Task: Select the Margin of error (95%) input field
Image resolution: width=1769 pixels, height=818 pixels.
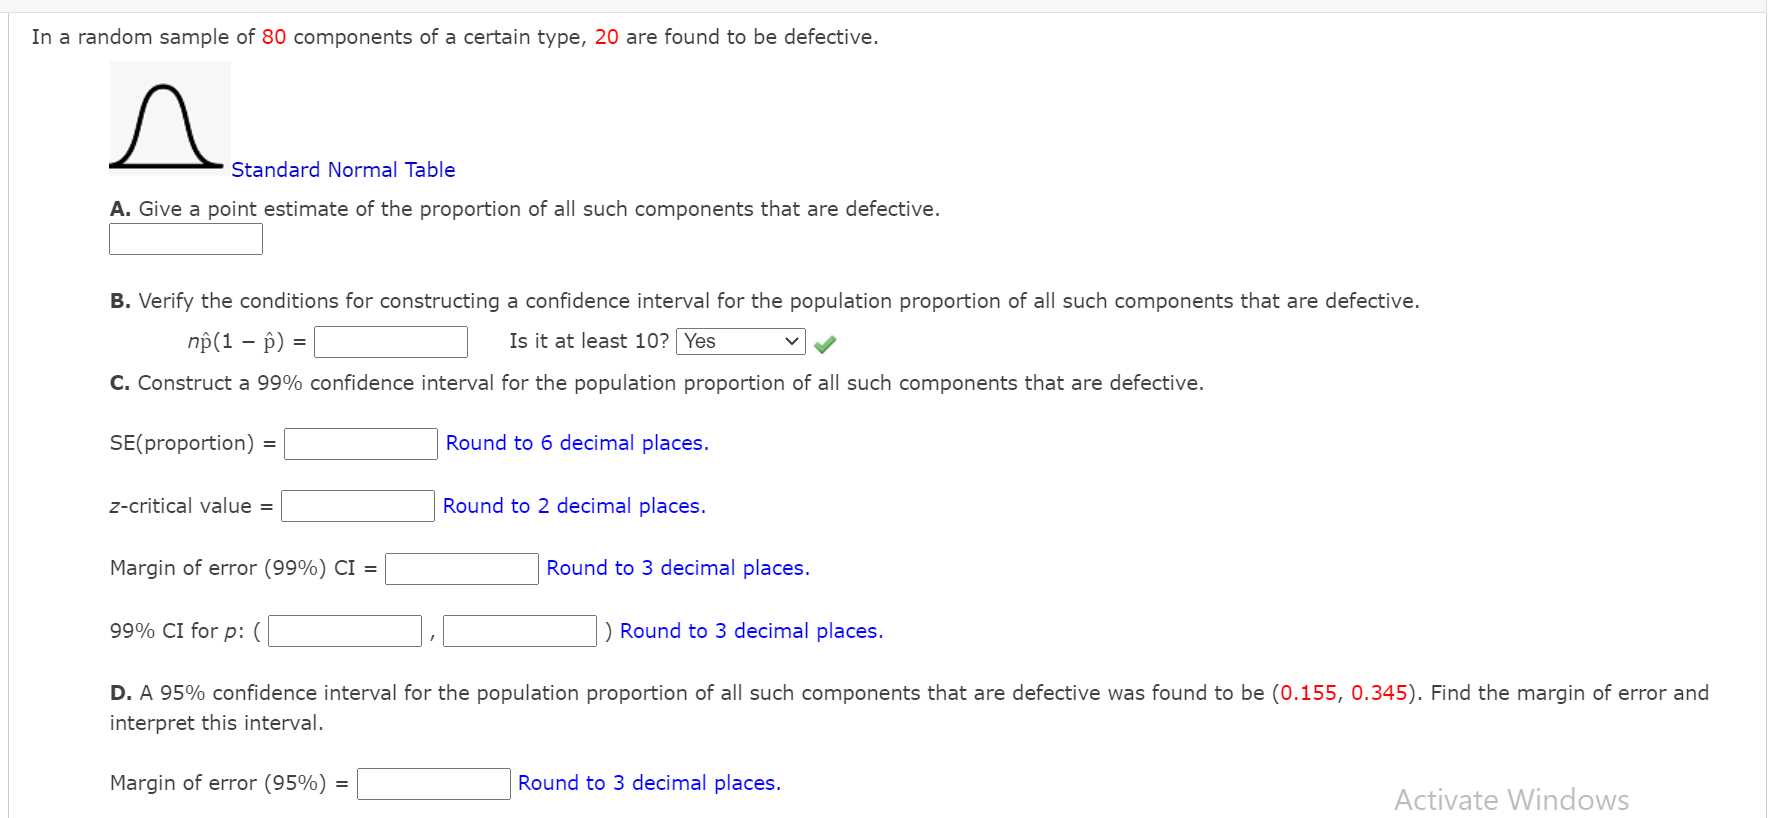Action: pos(433,783)
